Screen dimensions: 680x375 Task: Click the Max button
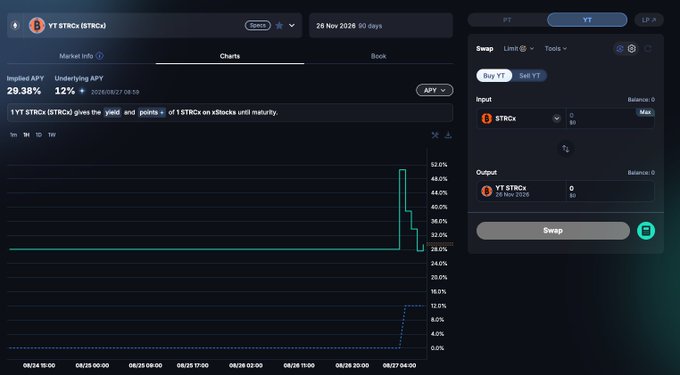click(645, 112)
